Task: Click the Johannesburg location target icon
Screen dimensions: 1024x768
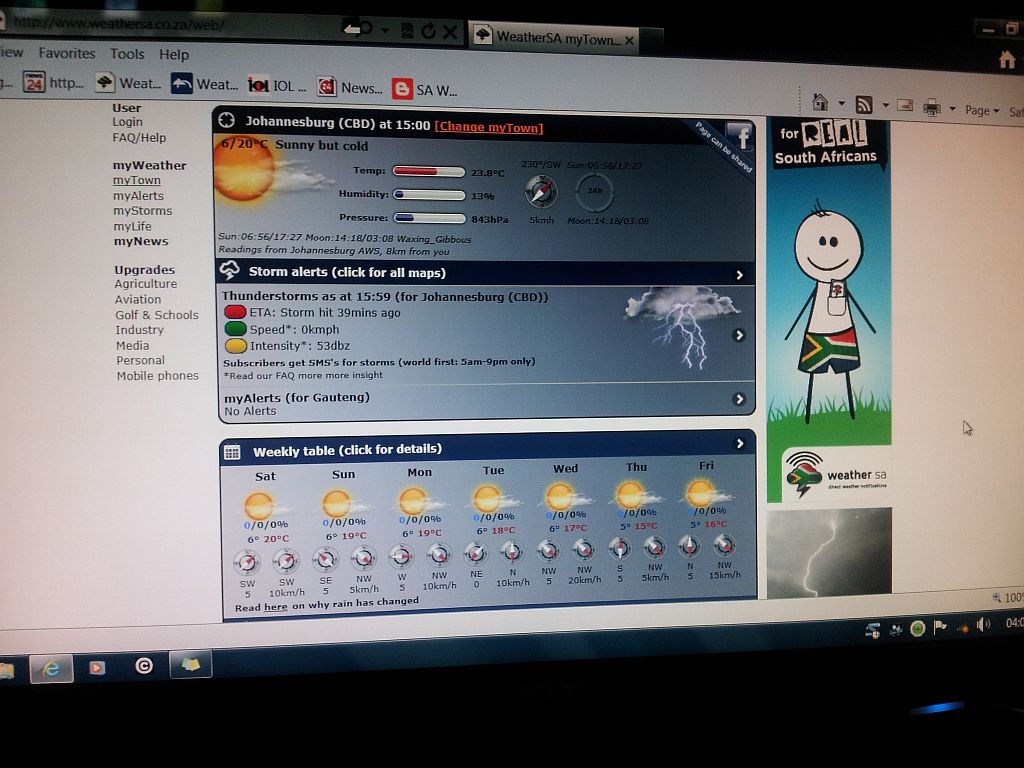Action: coord(227,120)
